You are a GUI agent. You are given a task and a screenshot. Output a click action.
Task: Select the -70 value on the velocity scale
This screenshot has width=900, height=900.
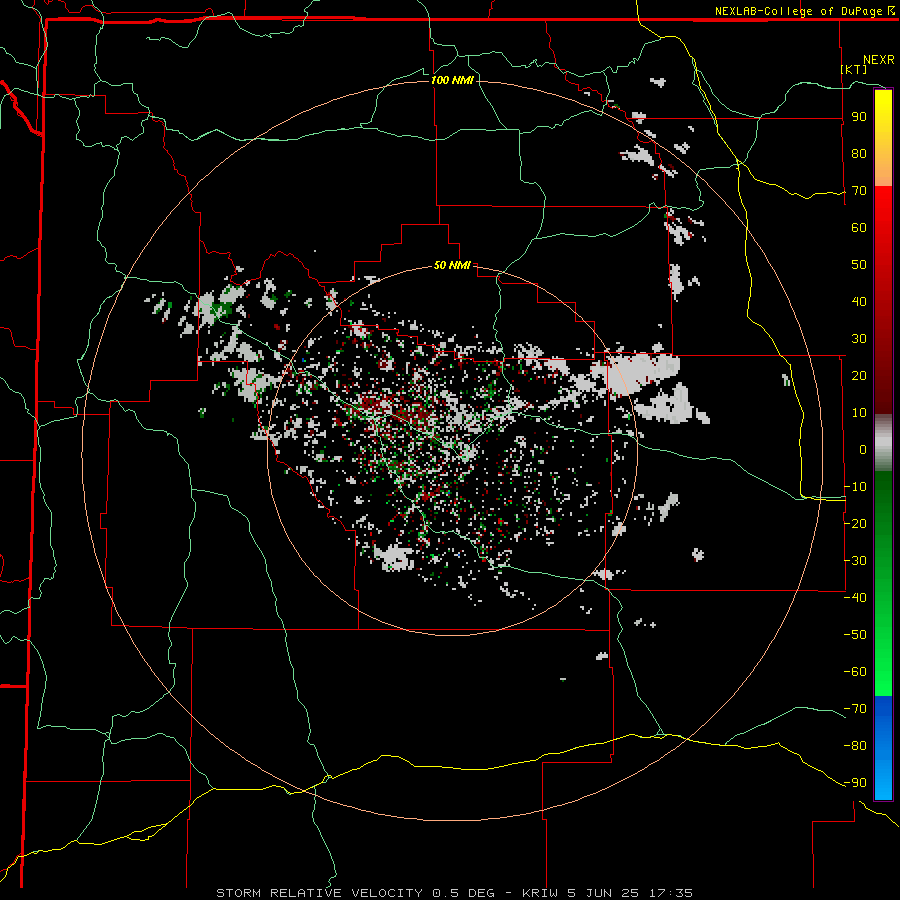pos(855,709)
